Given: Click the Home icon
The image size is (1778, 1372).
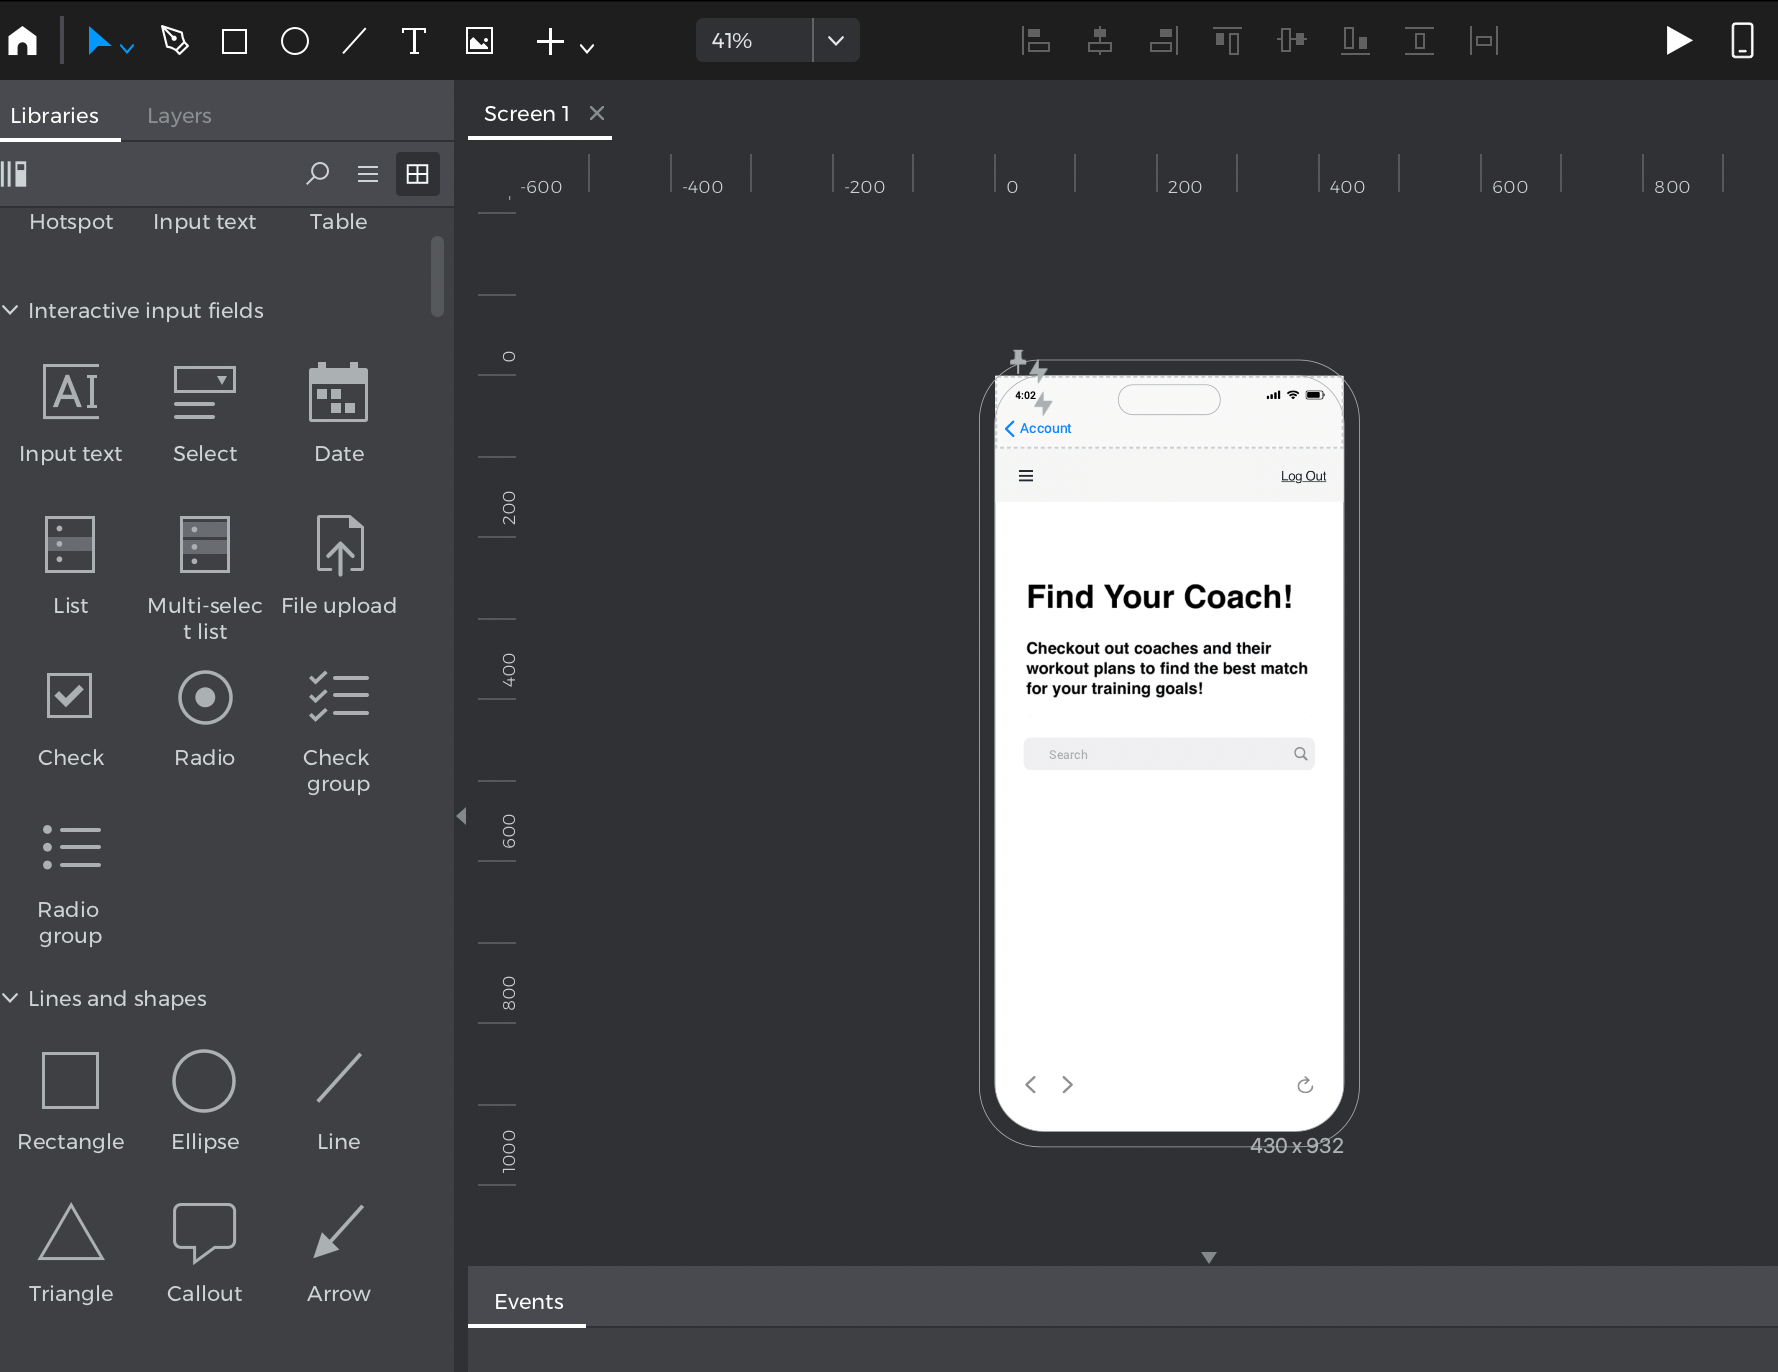Looking at the screenshot, I should (22, 40).
